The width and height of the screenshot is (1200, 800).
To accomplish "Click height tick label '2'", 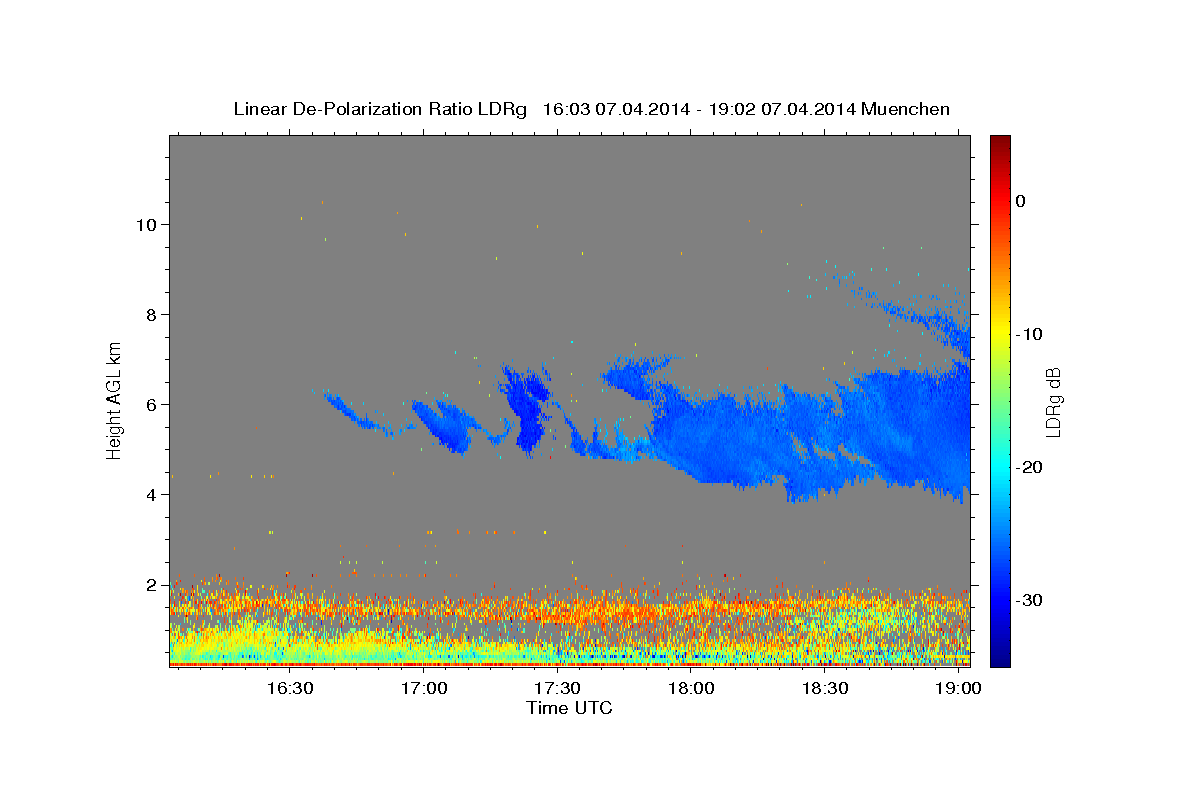I will coord(151,584).
